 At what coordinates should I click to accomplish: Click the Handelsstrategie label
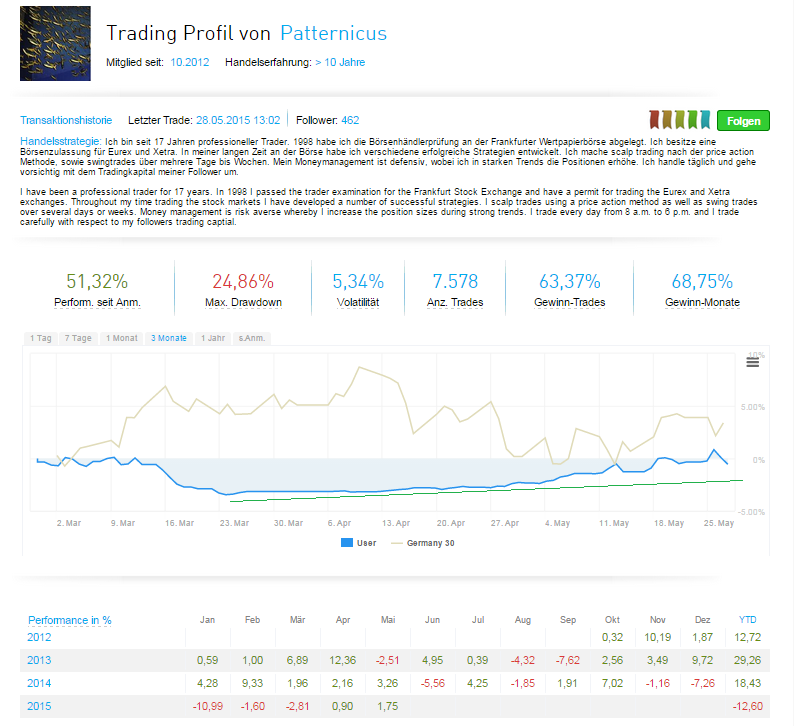point(61,140)
